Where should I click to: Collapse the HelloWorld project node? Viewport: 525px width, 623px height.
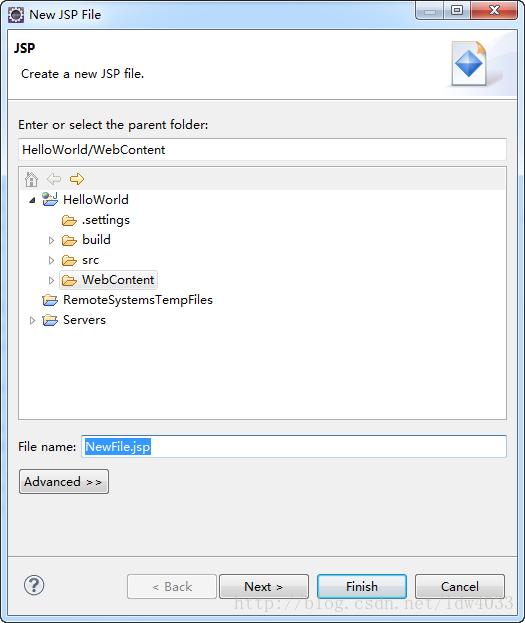(32, 200)
